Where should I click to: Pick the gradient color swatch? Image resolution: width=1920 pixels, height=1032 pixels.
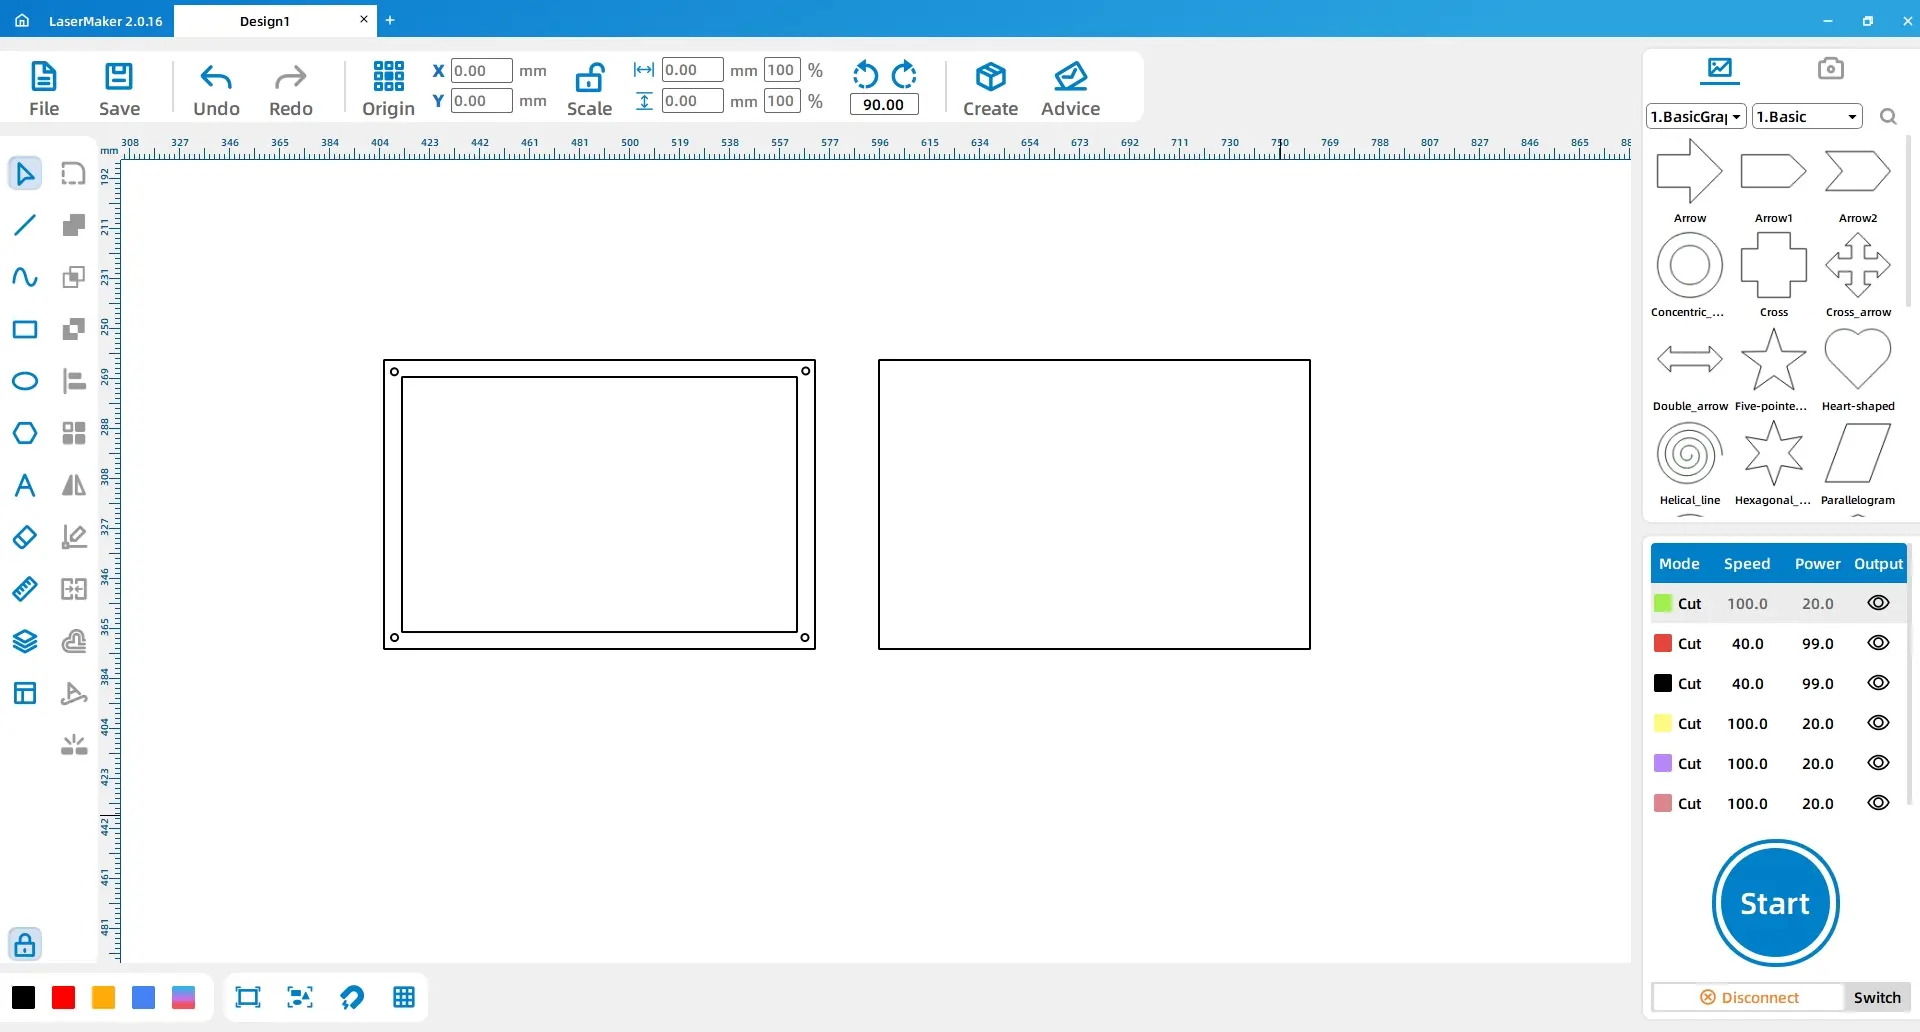[x=183, y=997]
